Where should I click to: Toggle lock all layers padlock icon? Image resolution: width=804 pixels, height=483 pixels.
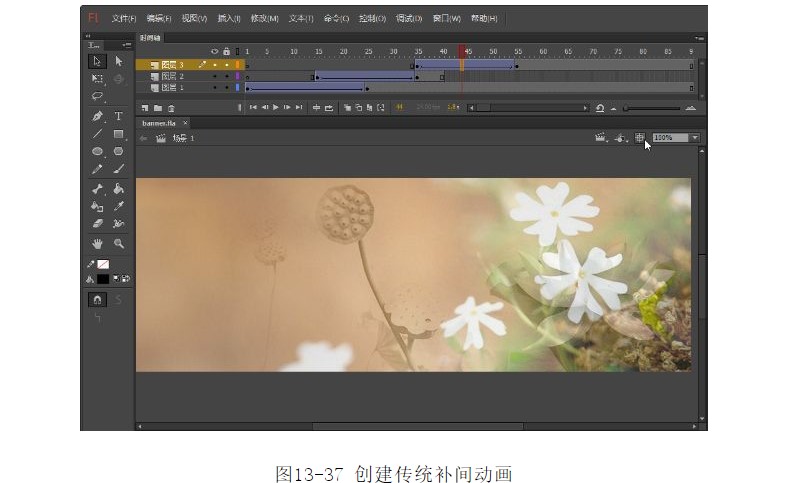(x=226, y=51)
